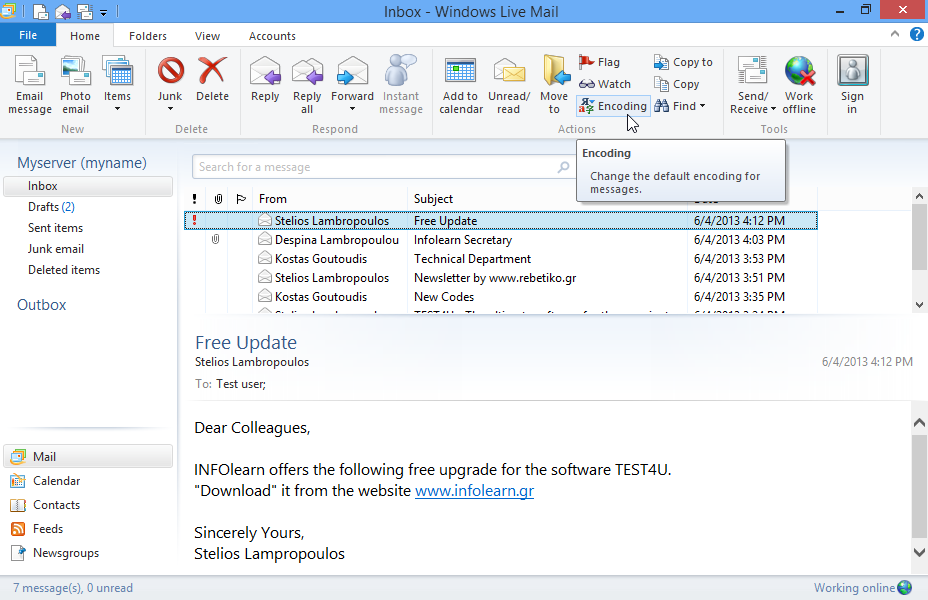
Task: Click the Sign in button
Action: tap(852, 85)
